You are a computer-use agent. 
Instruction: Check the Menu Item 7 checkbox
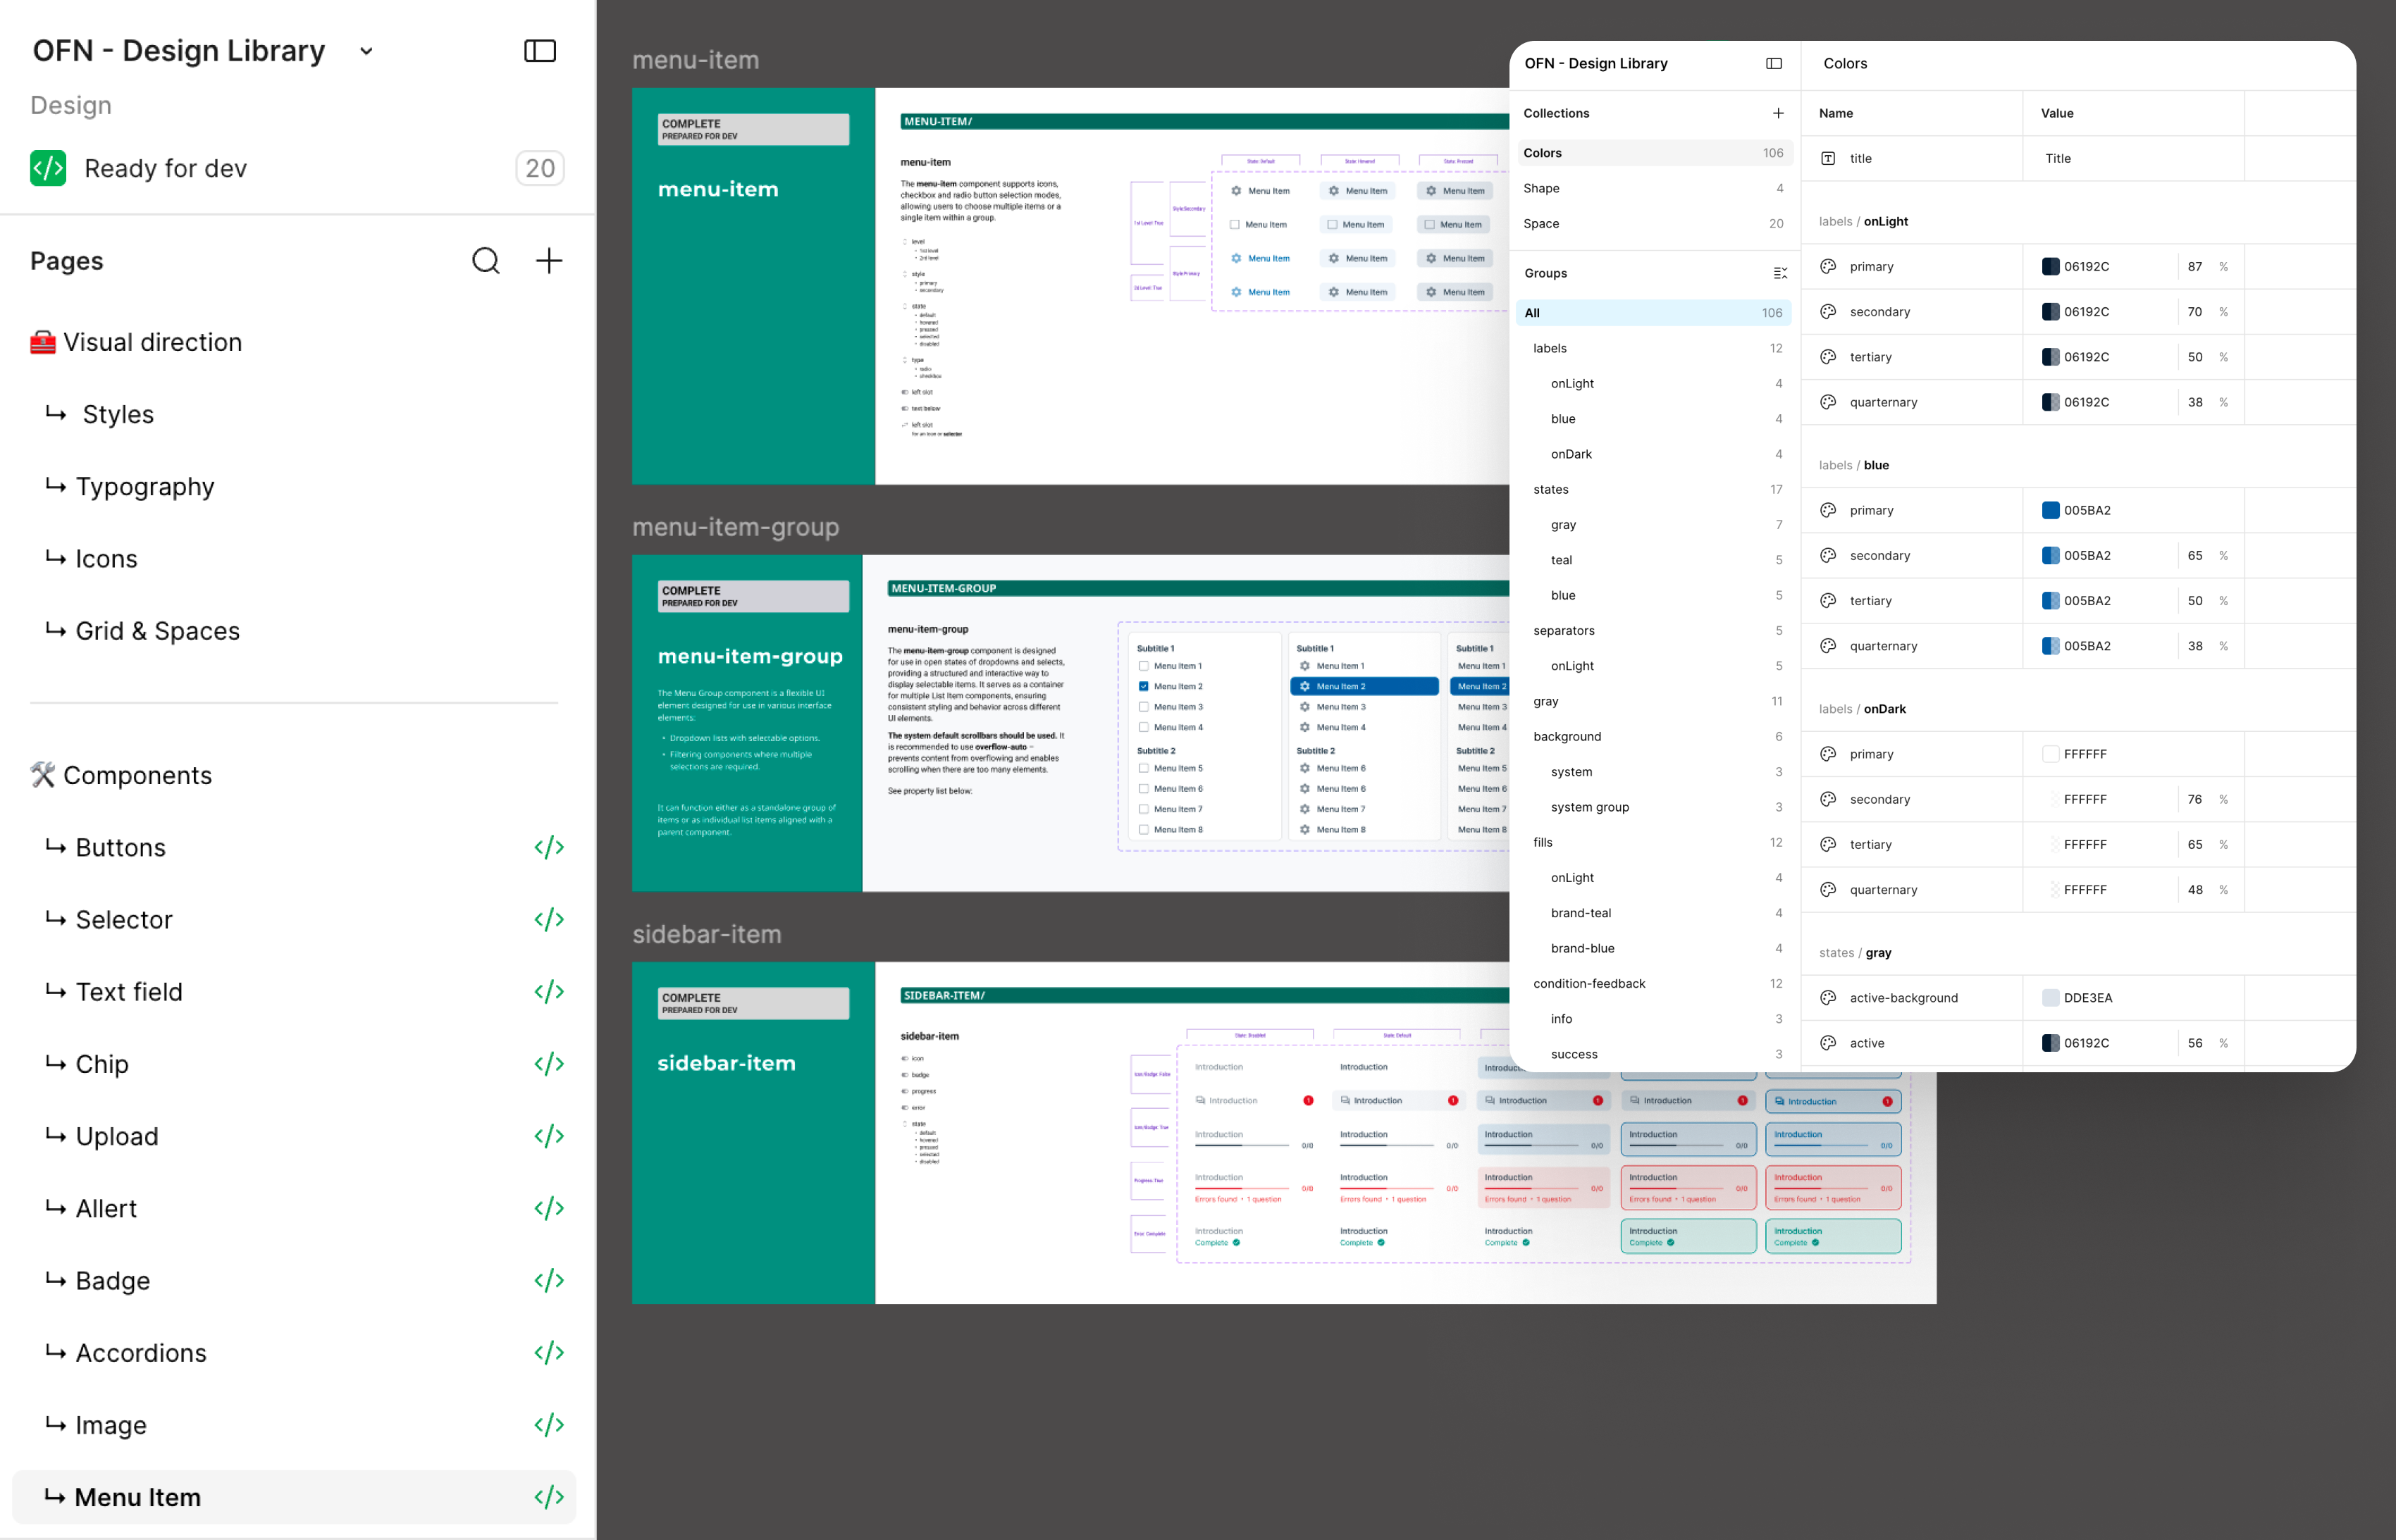tap(1143, 809)
